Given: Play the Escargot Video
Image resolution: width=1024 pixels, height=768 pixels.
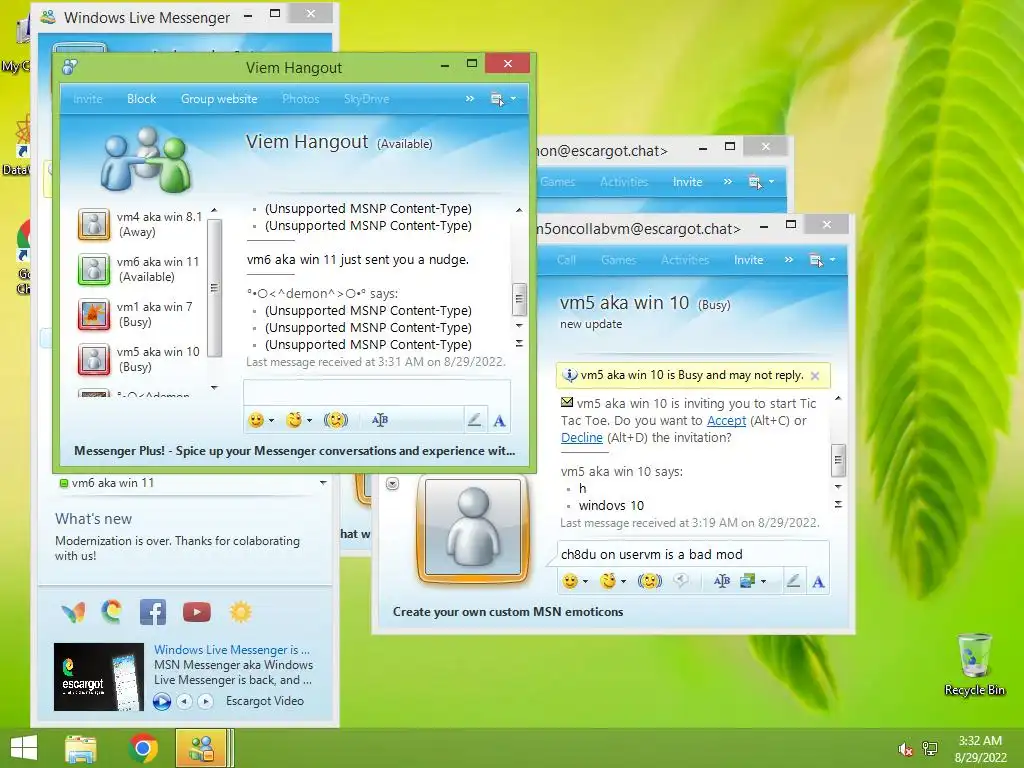Looking at the screenshot, I should pyautogui.click(x=162, y=701).
